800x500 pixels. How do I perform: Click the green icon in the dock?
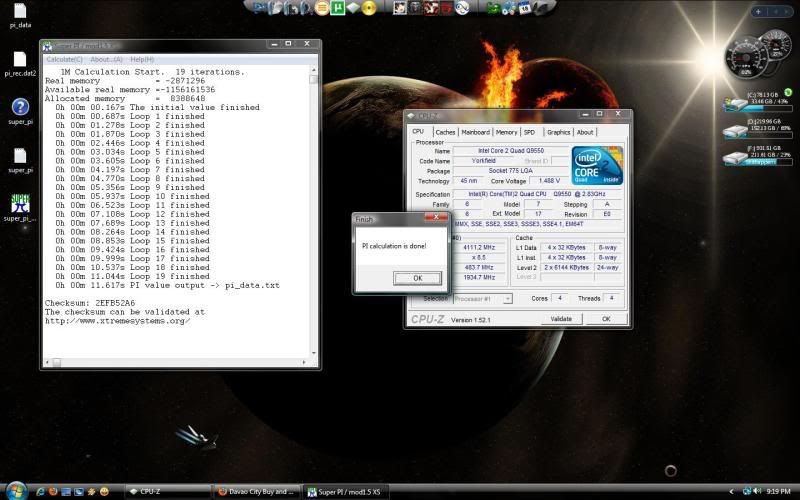[x=493, y=8]
